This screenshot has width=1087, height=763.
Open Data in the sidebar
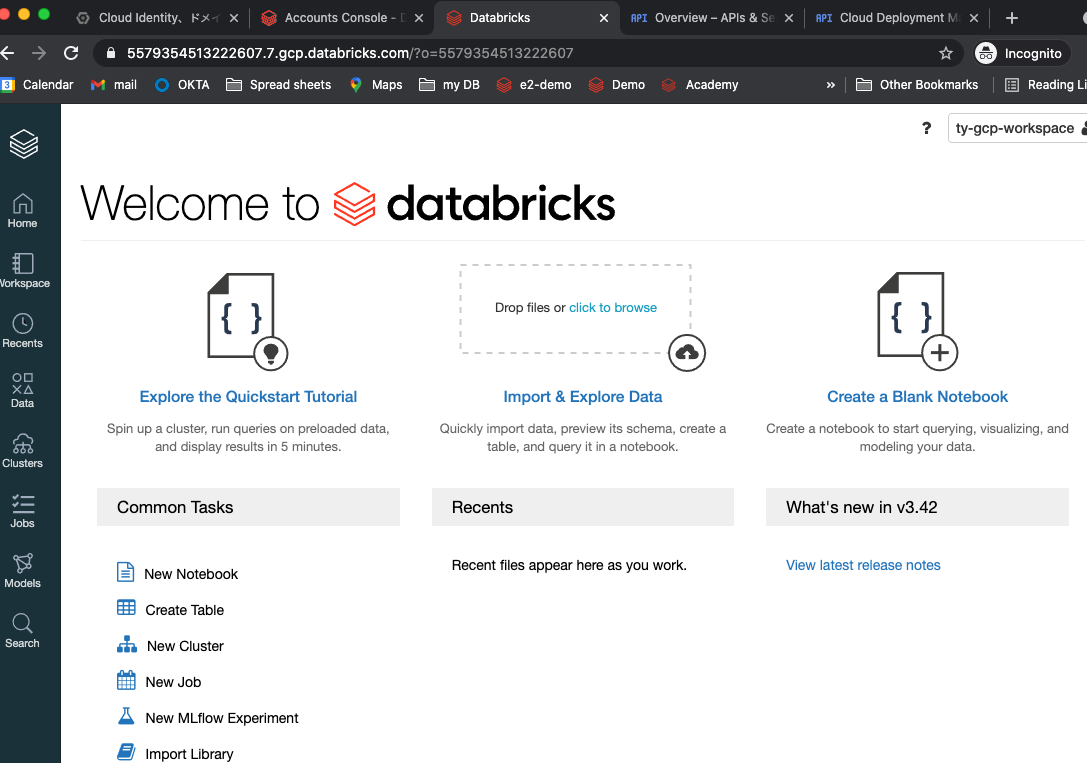click(22, 390)
